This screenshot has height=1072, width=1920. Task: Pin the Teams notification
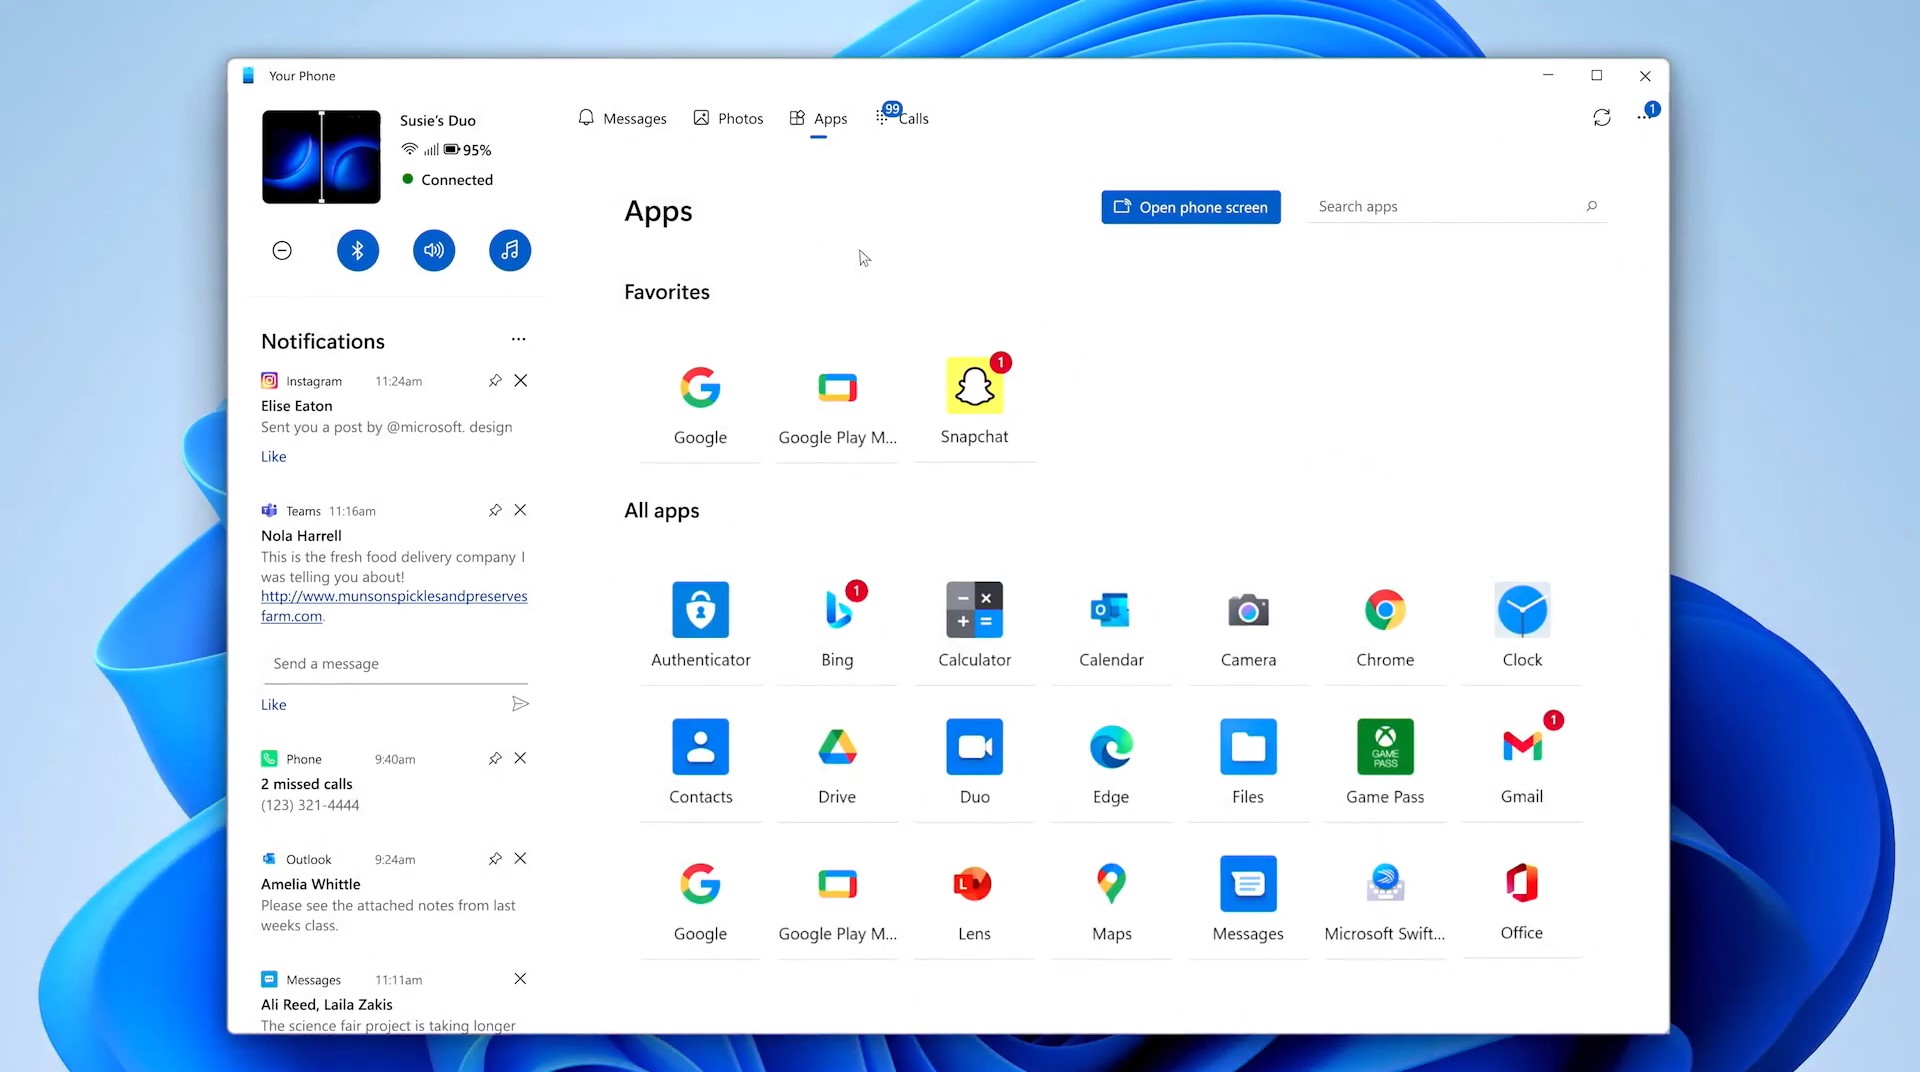click(495, 510)
